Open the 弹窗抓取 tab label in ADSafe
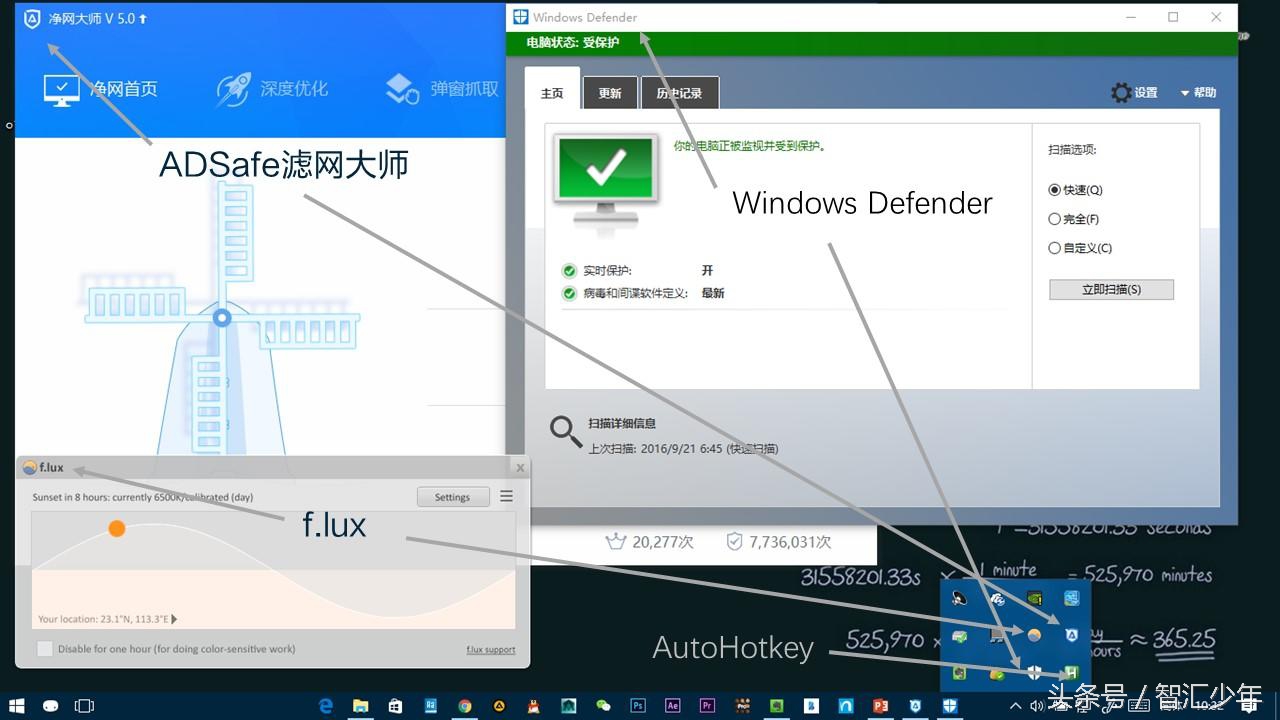This screenshot has width=1280, height=720. 464,89
